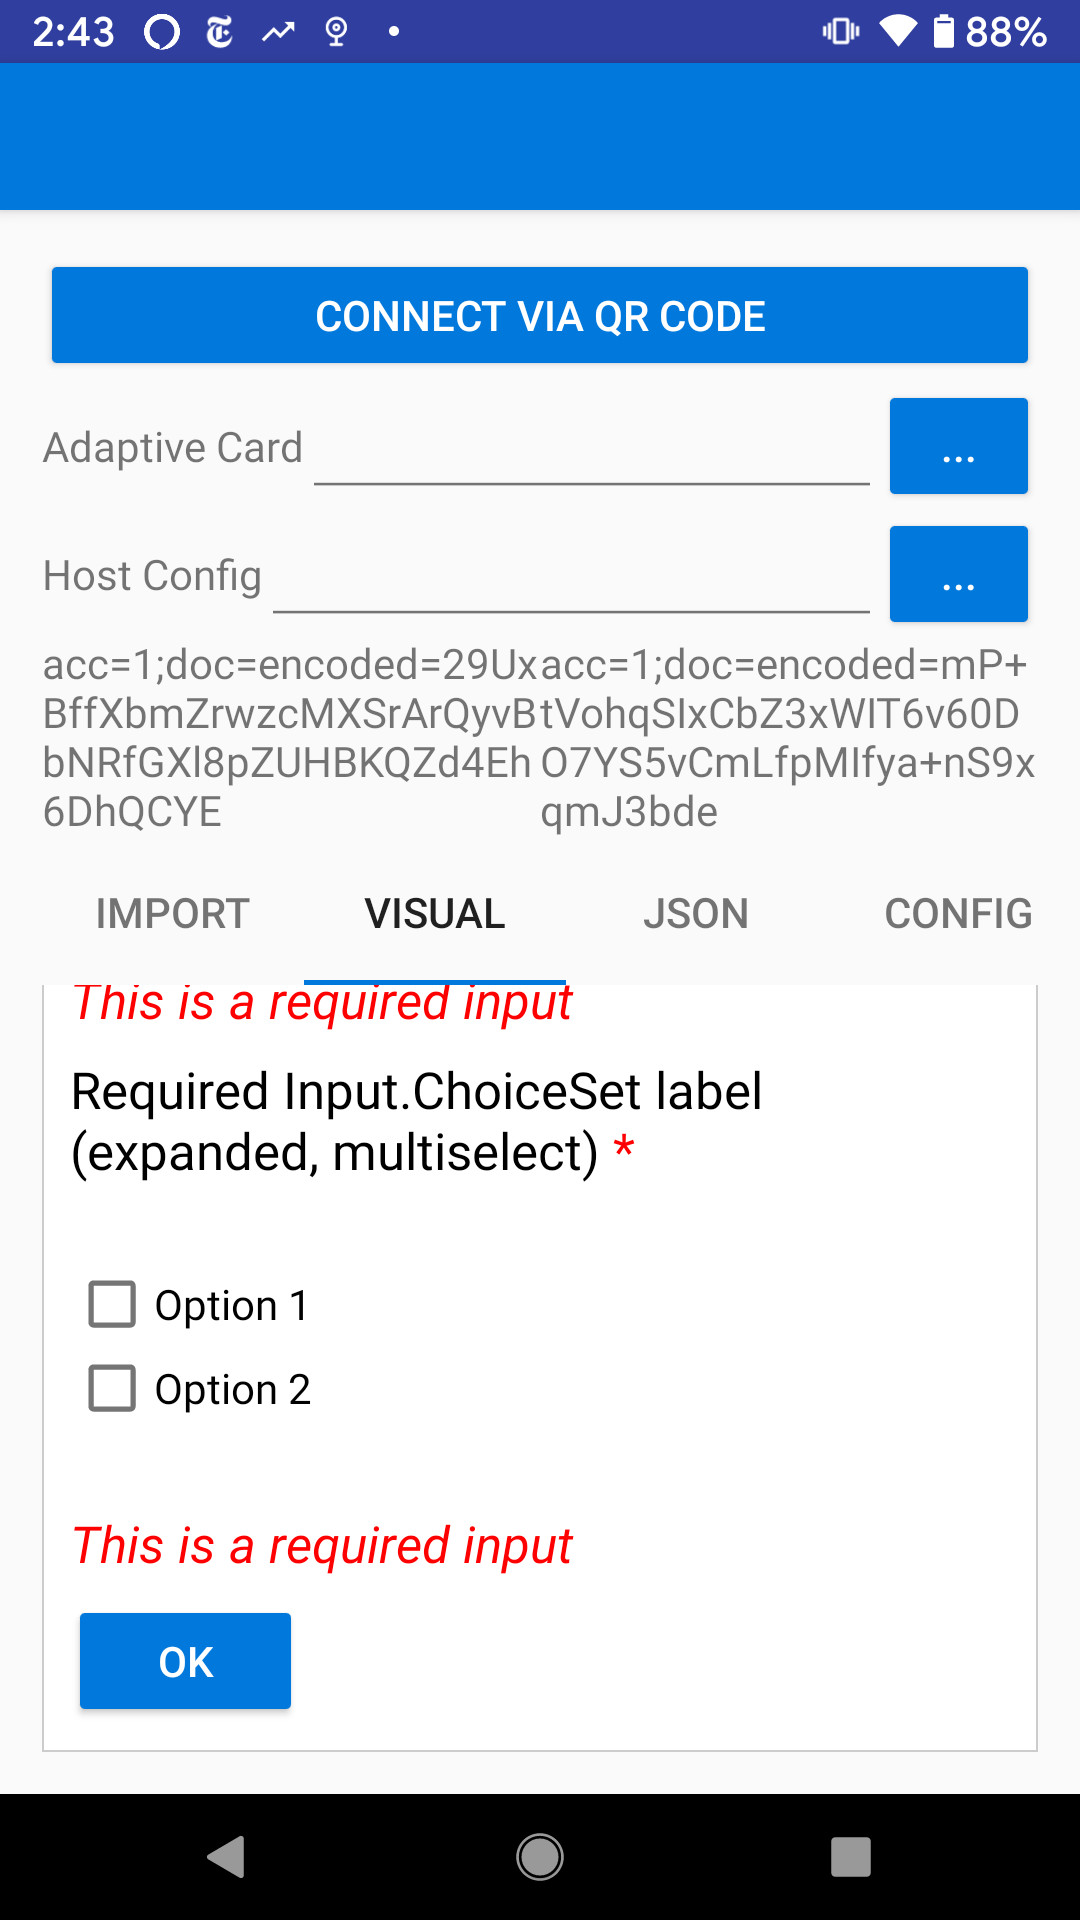1080x1920 pixels.
Task: Submit the card with the OK button
Action: click(x=185, y=1660)
